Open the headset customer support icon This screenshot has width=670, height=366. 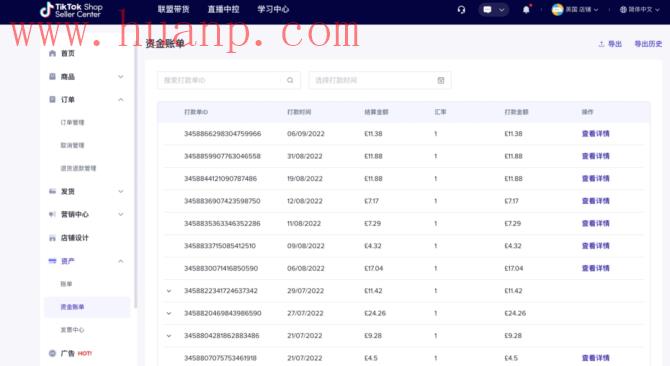point(461,9)
